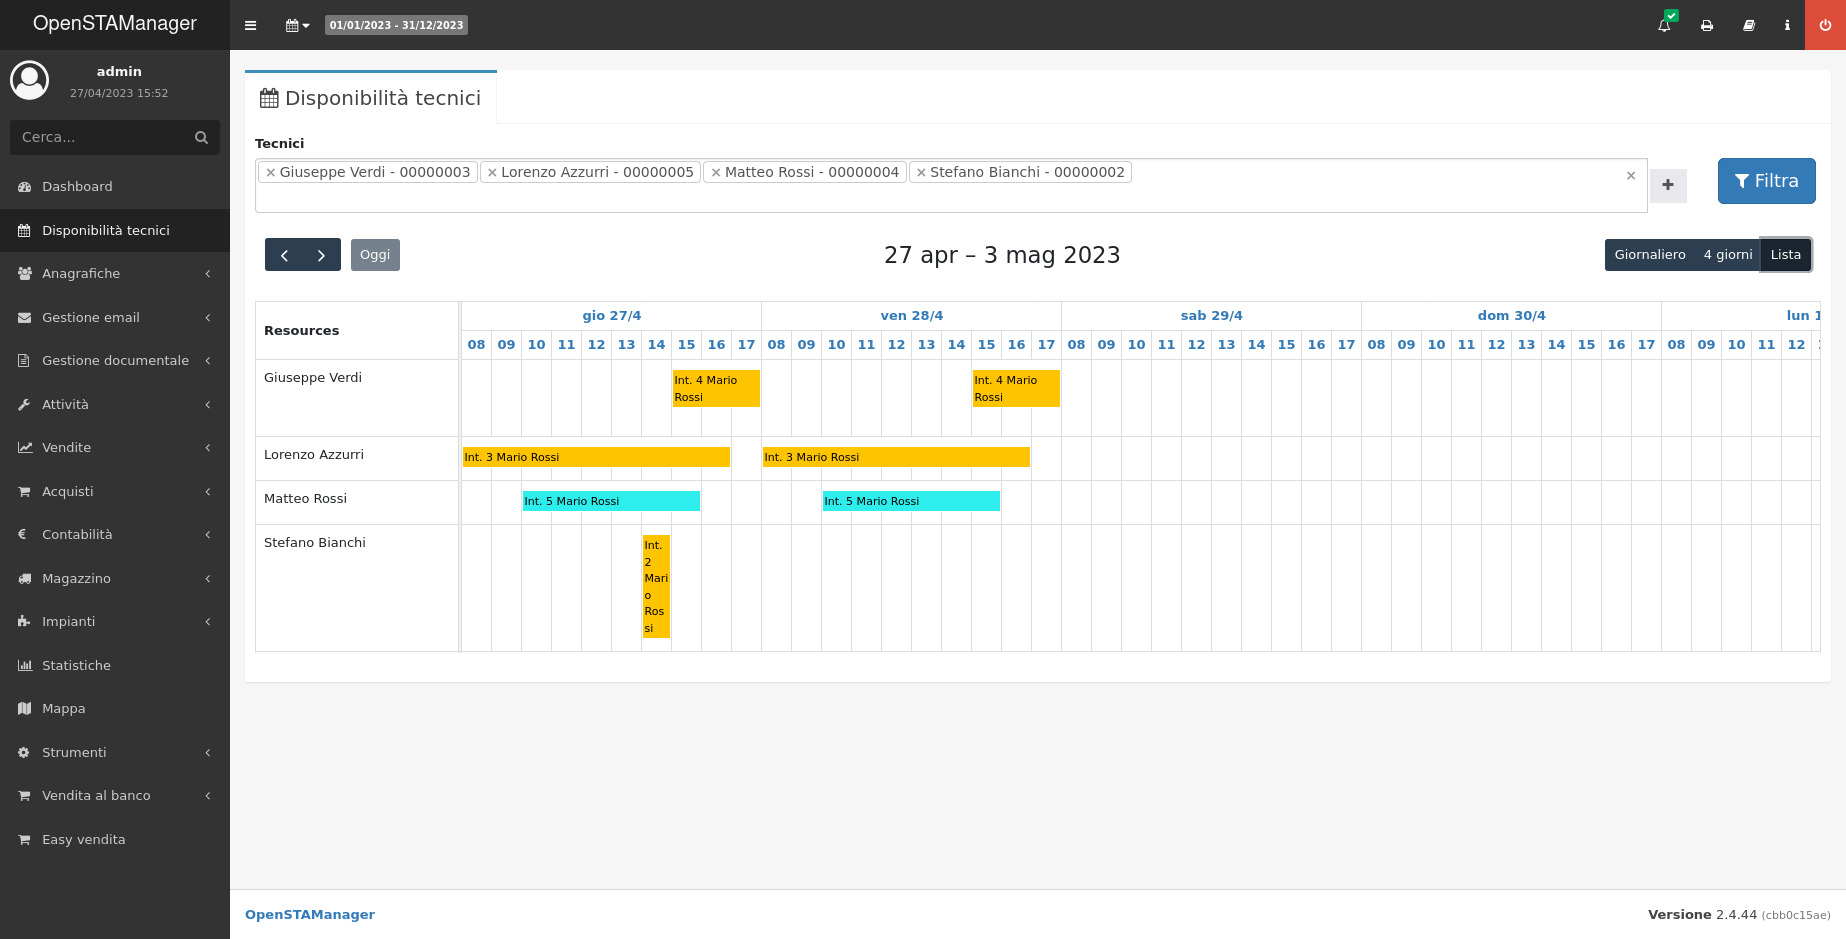Click the search magnifier icon in sidebar

coord(201,137)
